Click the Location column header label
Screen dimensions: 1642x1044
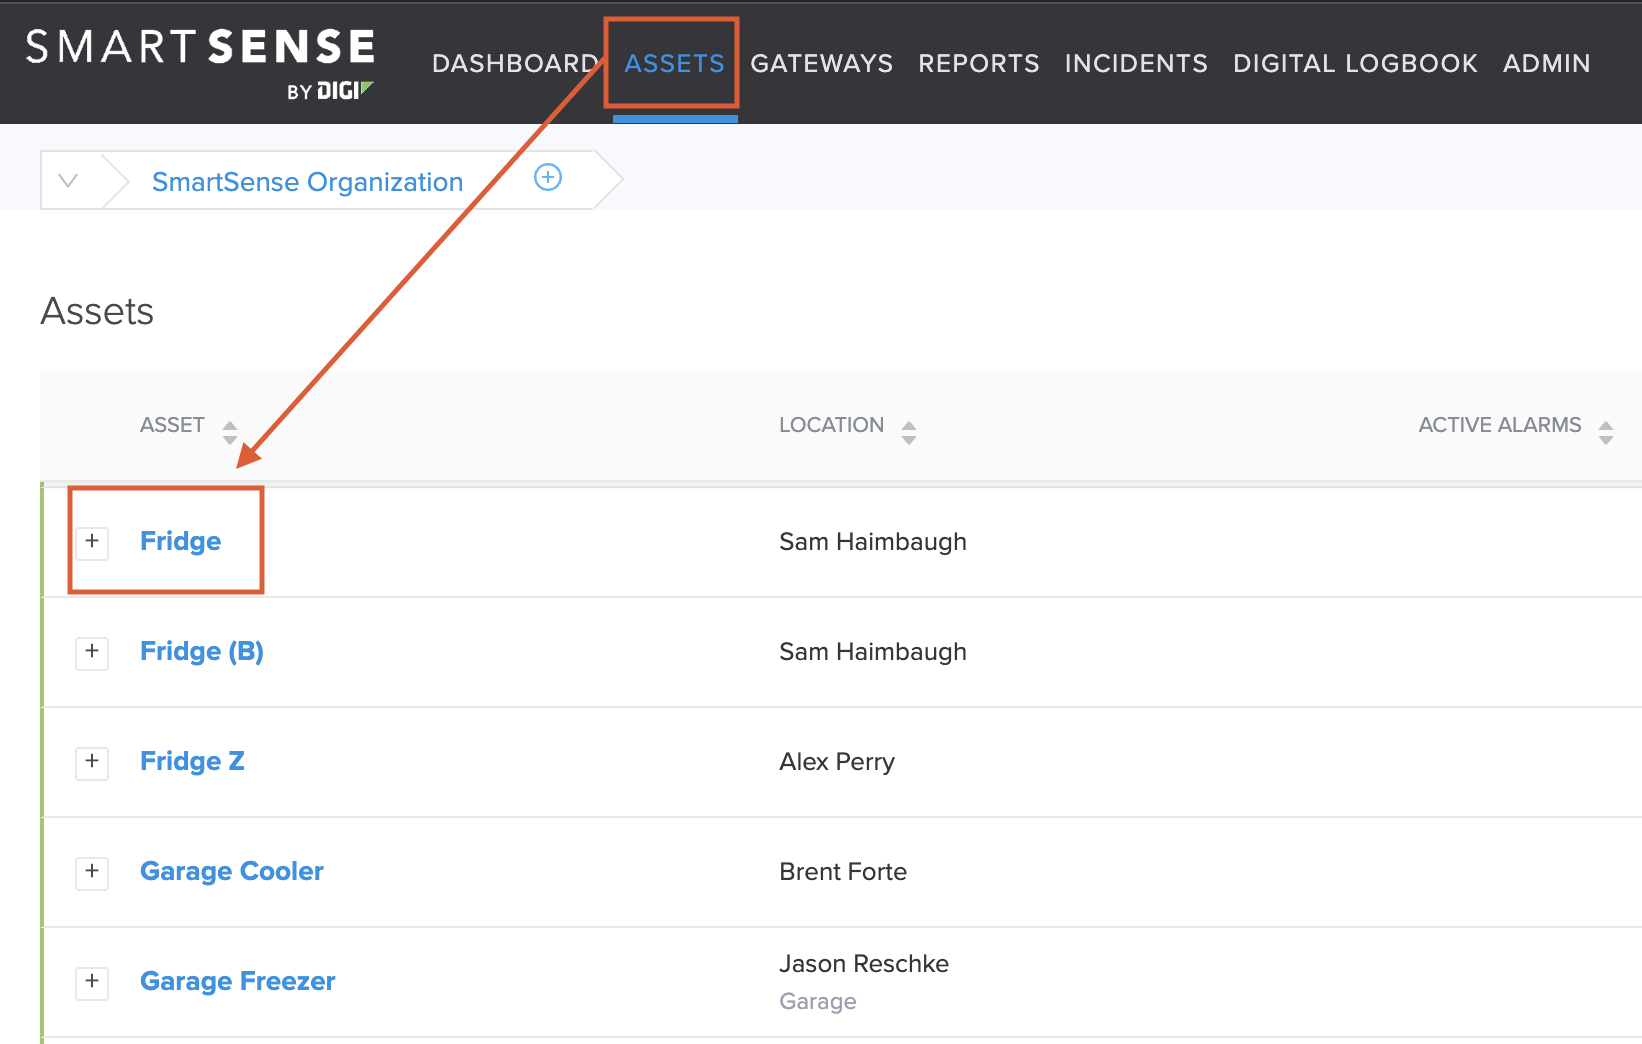click(831, 425)
